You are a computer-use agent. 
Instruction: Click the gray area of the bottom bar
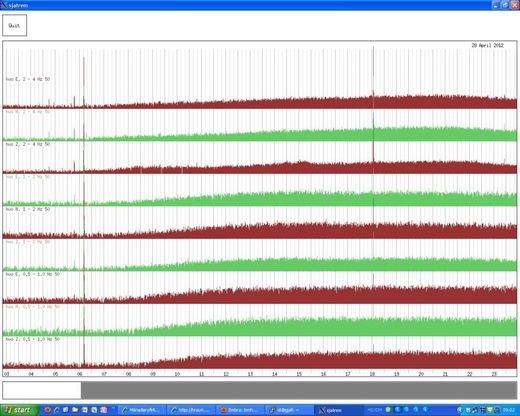click(299, 390)
